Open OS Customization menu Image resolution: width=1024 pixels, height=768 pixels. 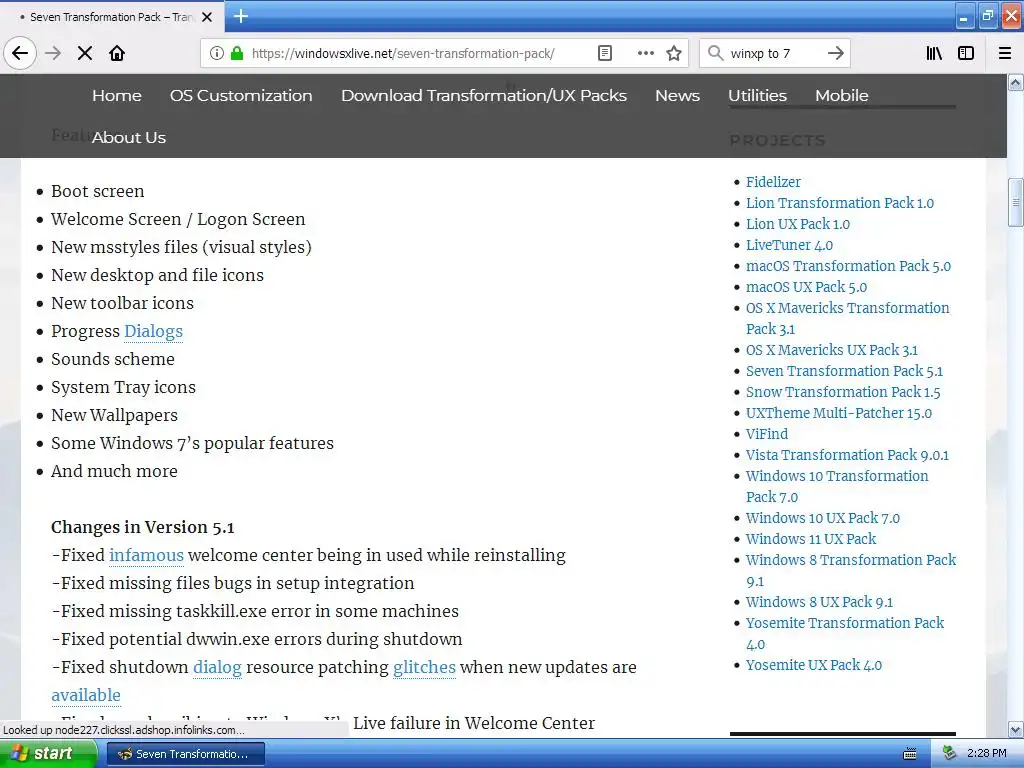(241, 95)
